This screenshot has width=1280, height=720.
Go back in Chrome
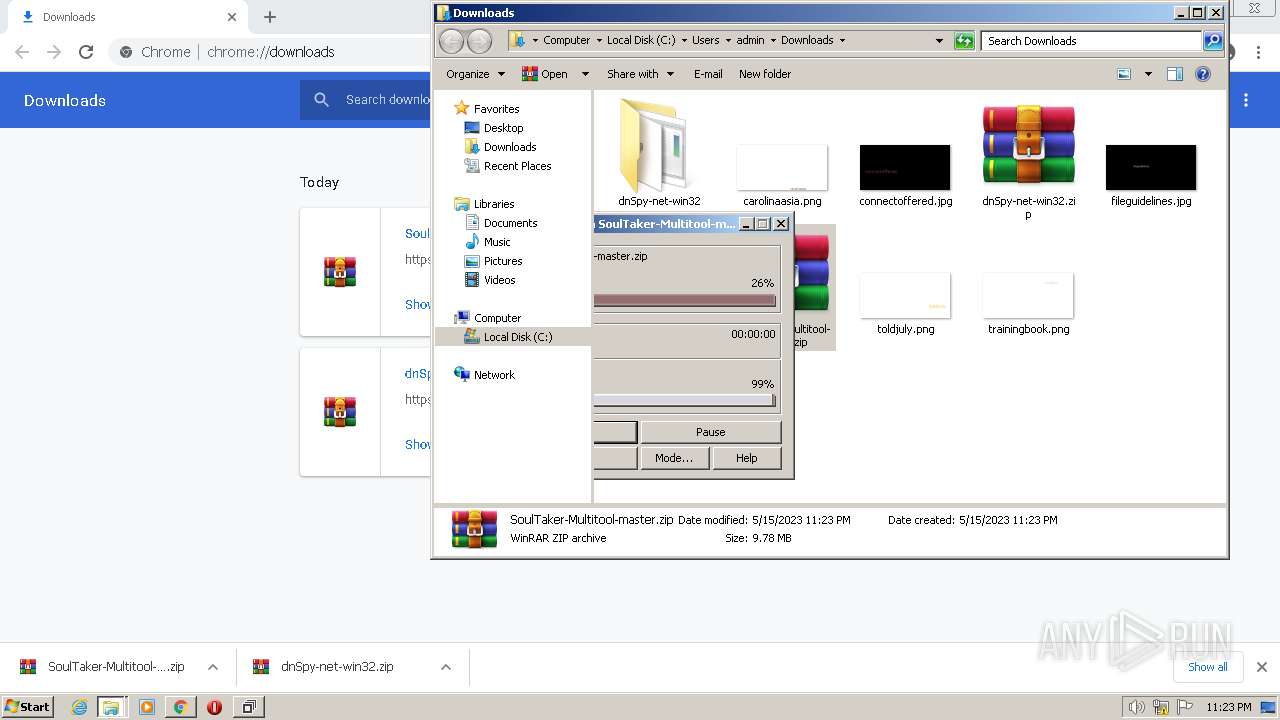pos(22,52)
